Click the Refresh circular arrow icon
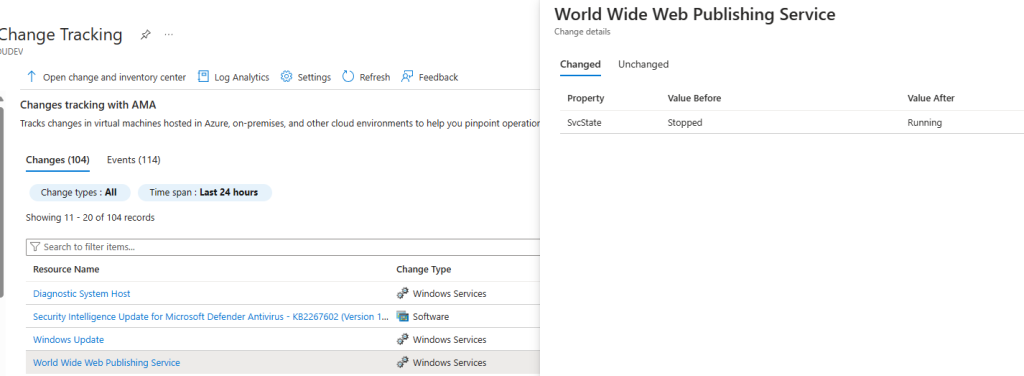 pos(348,76)
